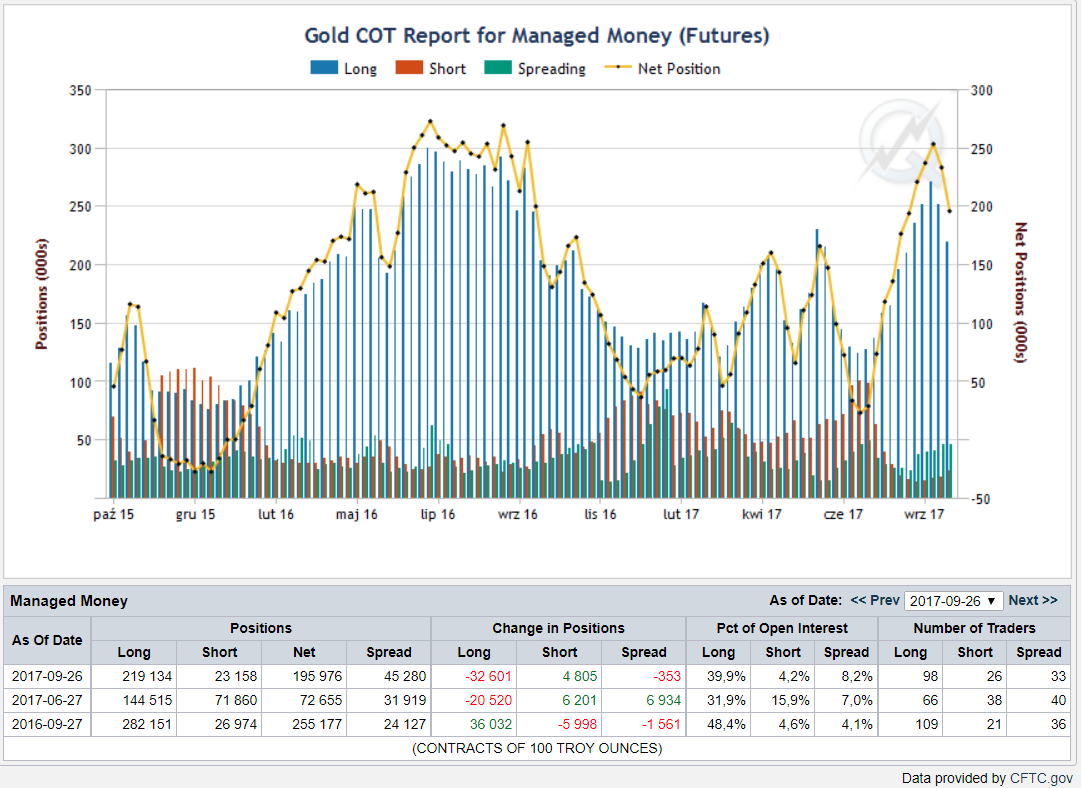This screenshot has height=788, width=1082.
Task: Click the Change in Positions group header
Action: 558,628
